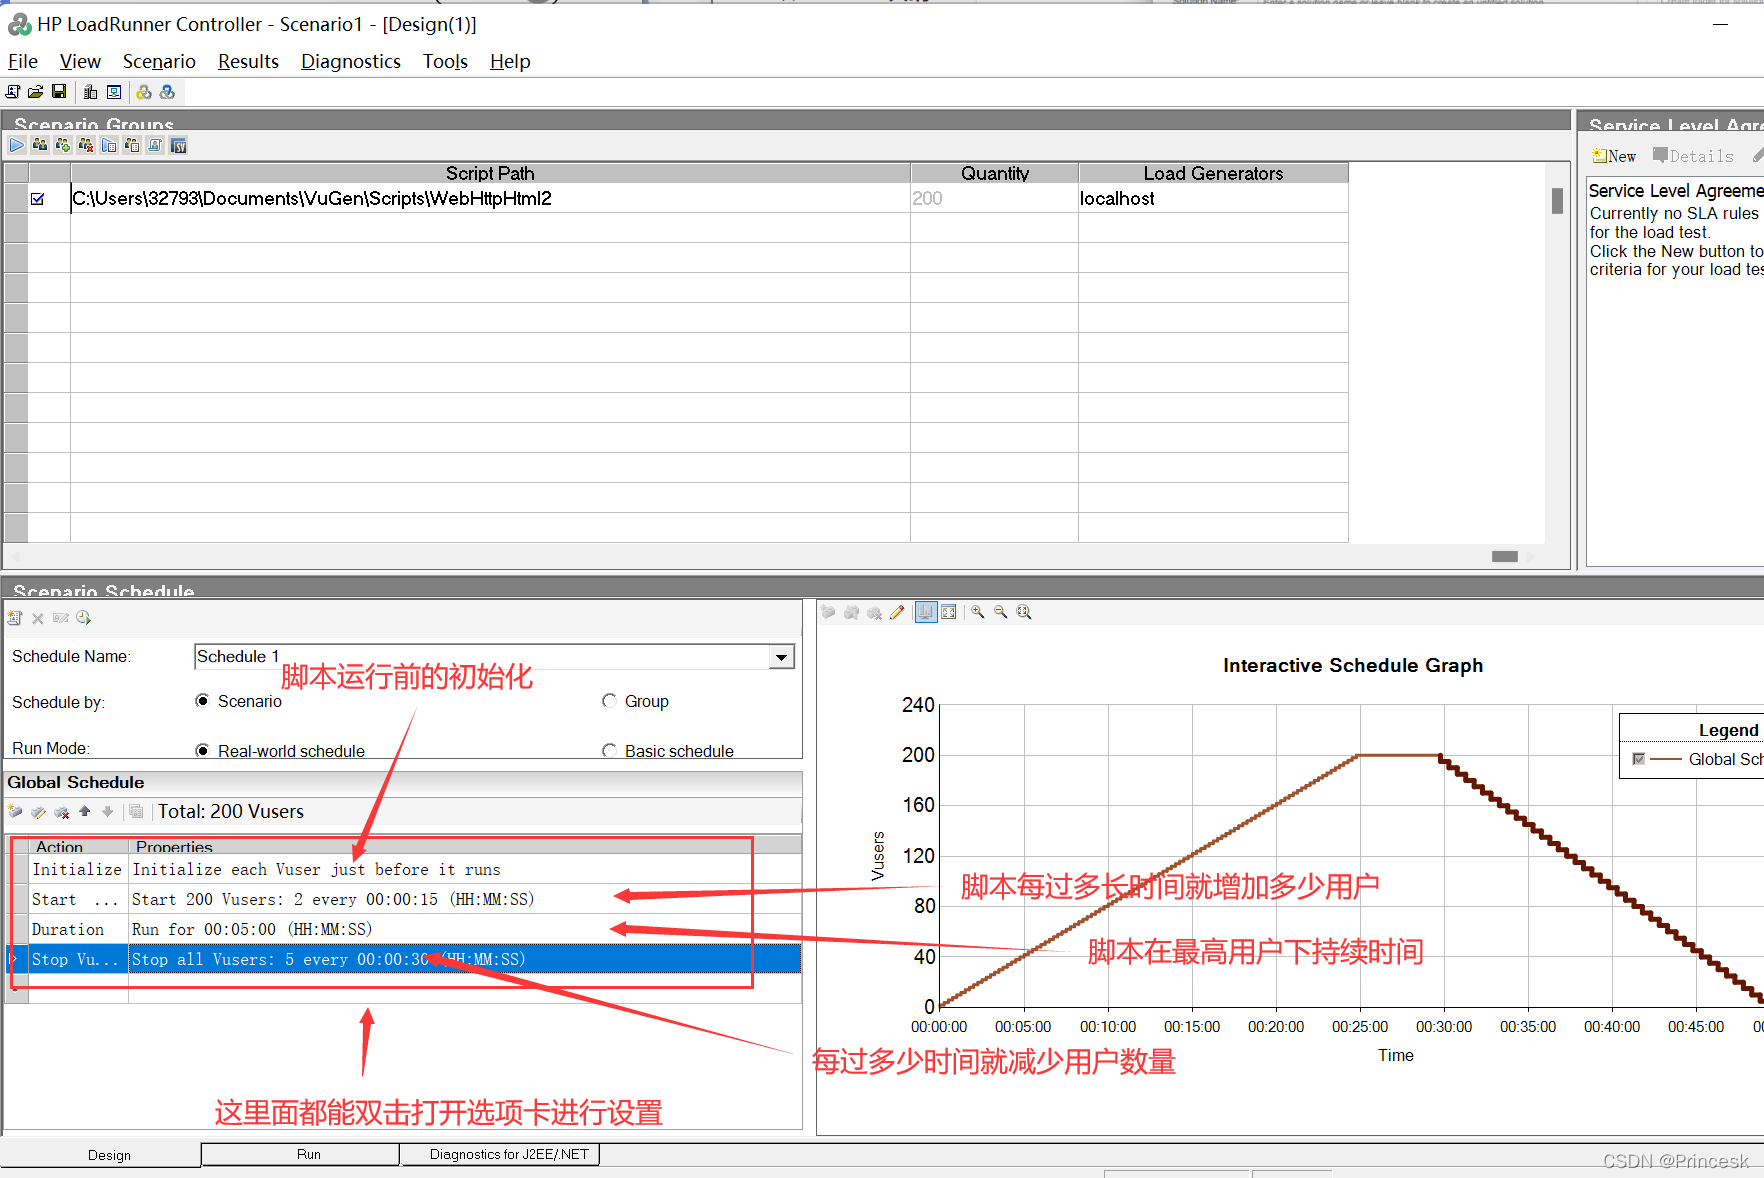The image size is (1764, 1178).
Task: Click New button in Service Level Agreement
Action: [x=1614, y=156]
